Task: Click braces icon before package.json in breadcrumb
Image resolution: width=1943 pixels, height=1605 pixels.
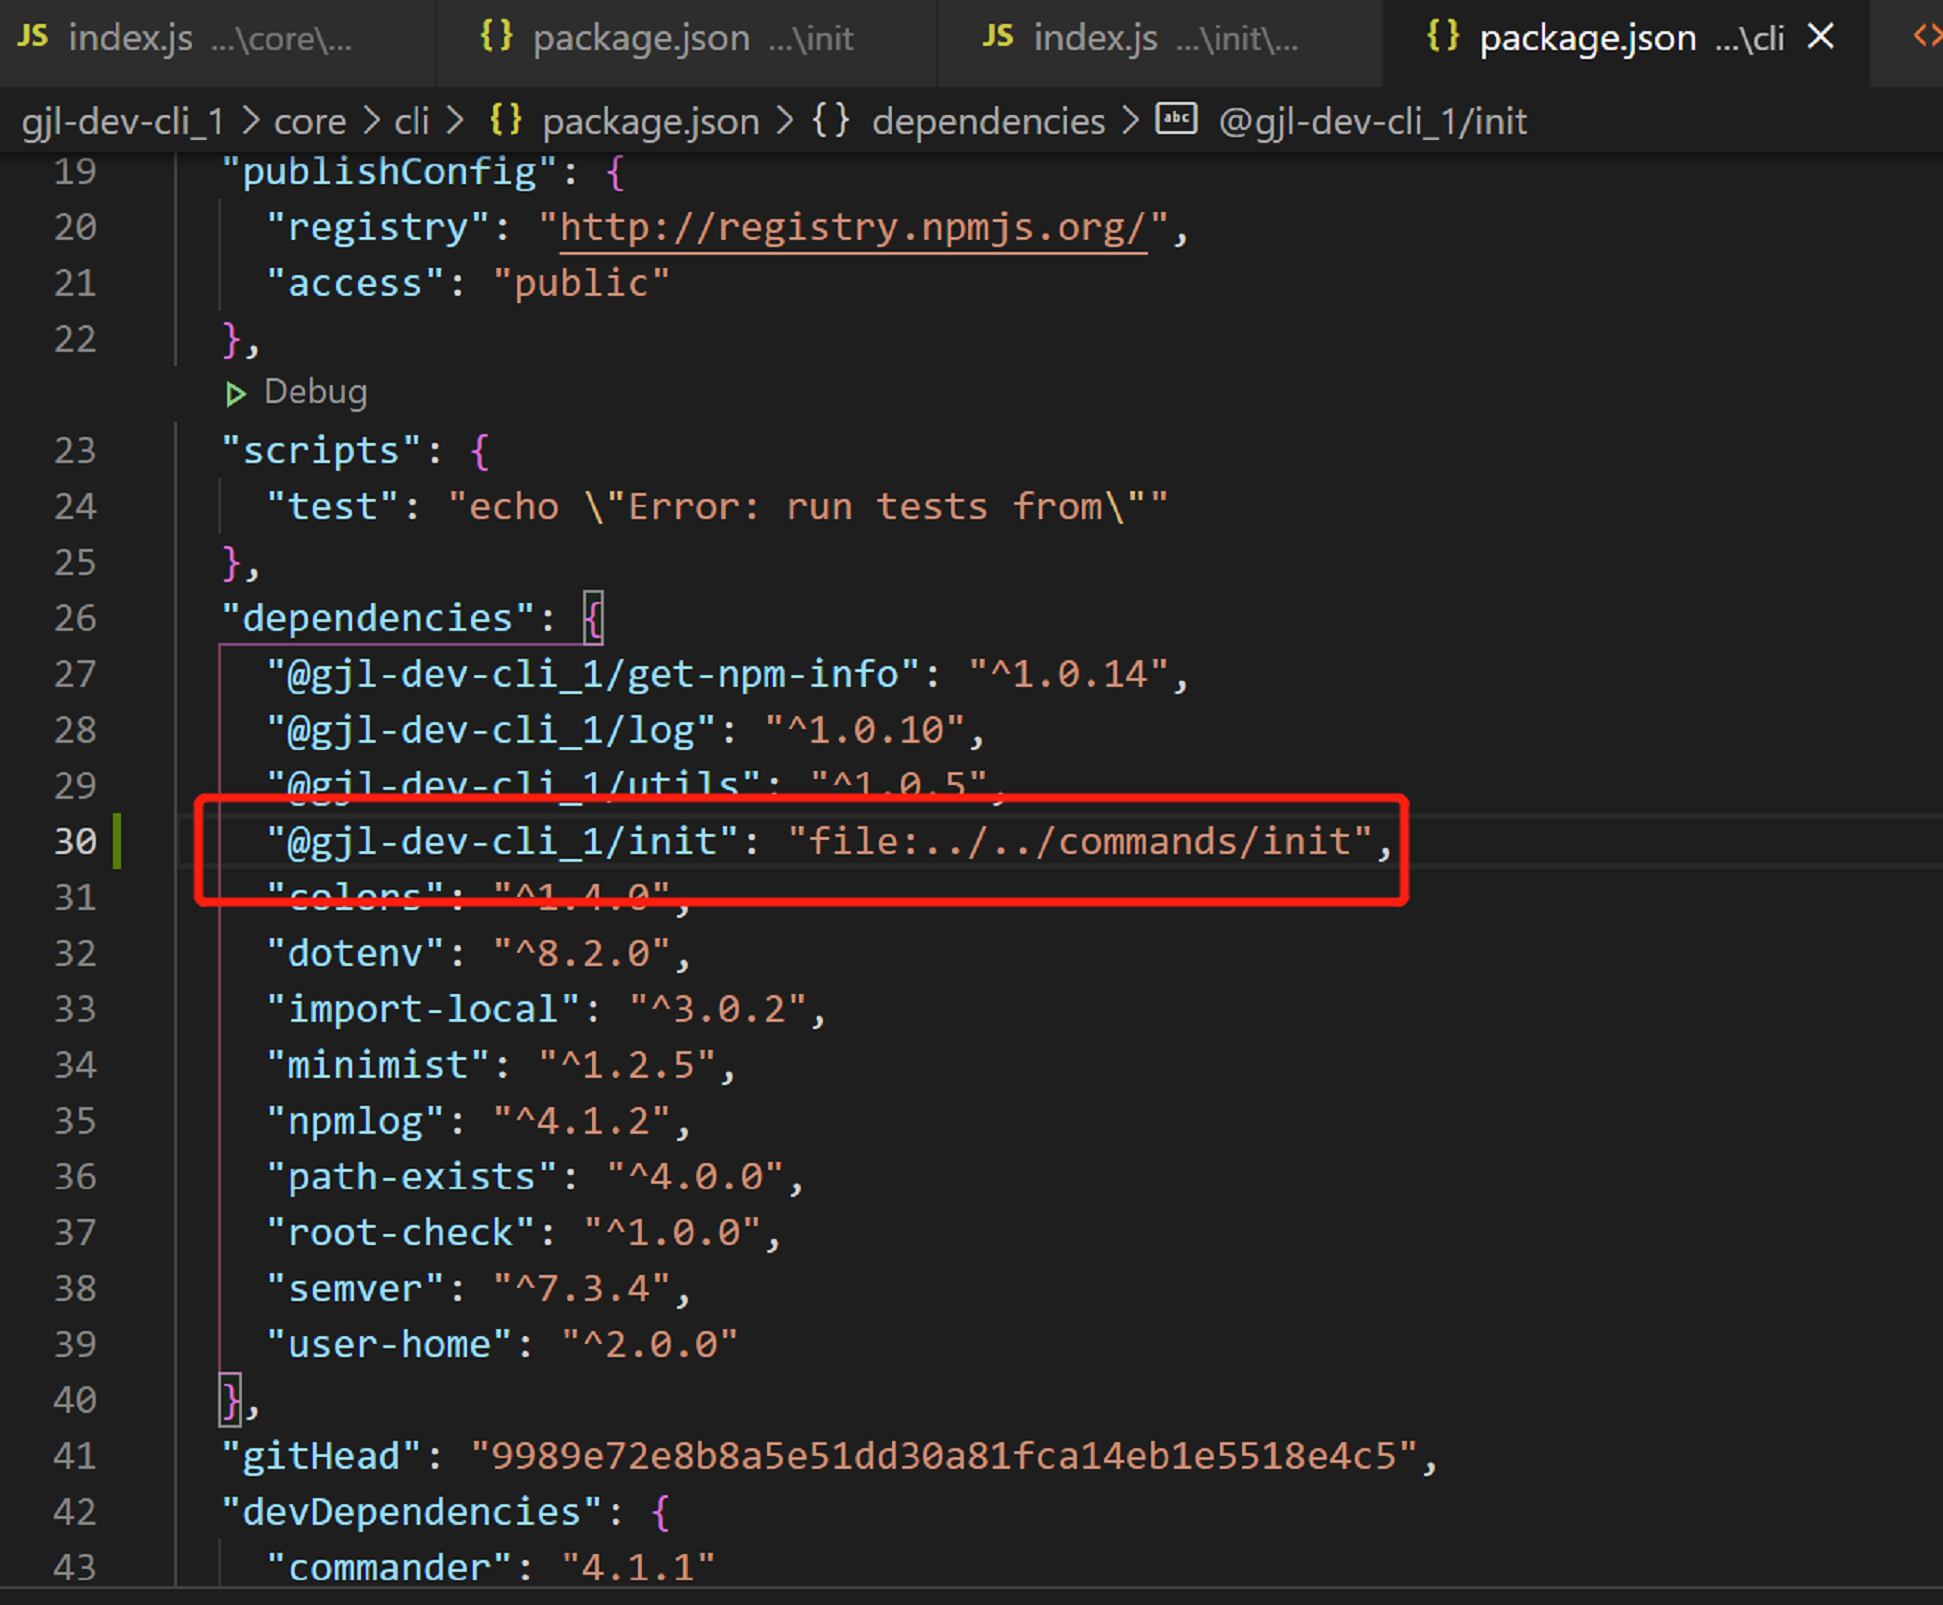Action: (x=505, y=121)
